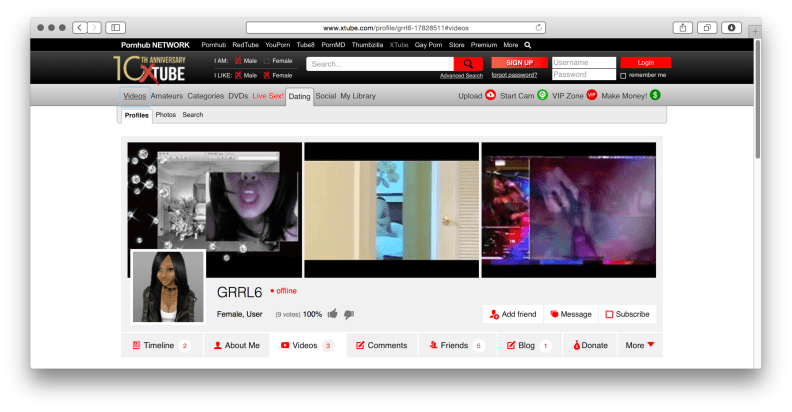Open the Advanced Search link

[x=461, y=75]
